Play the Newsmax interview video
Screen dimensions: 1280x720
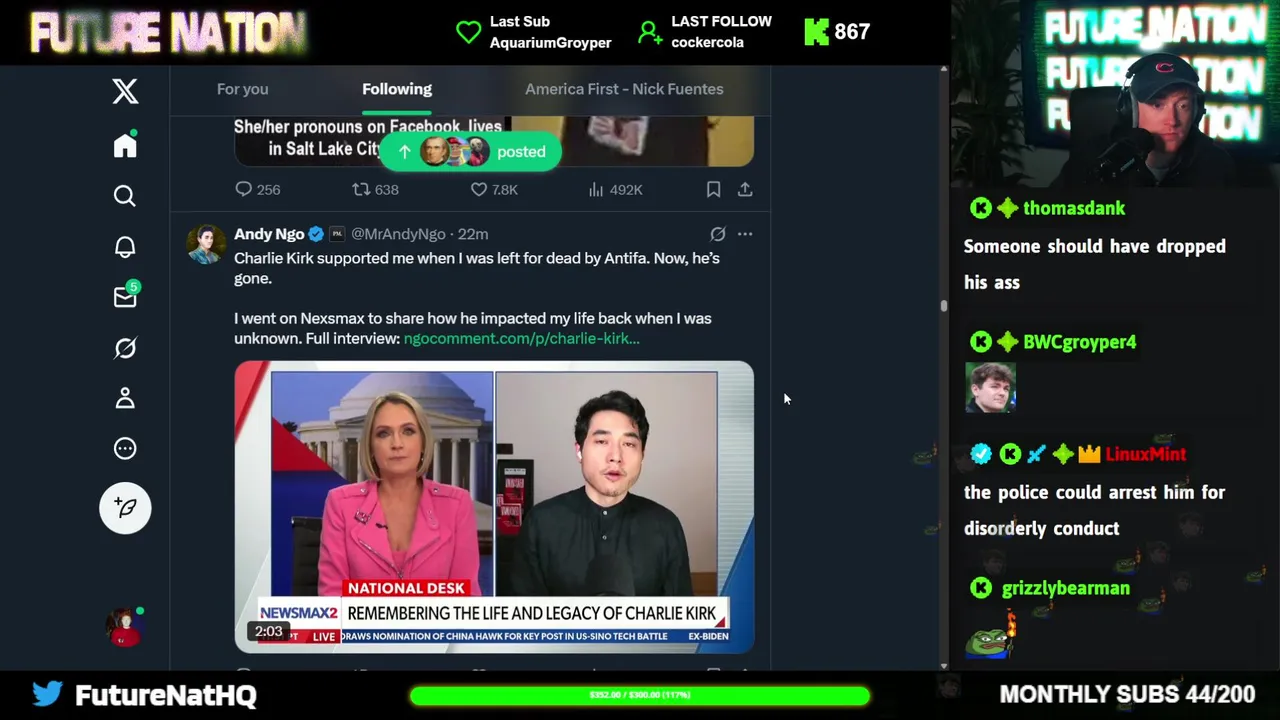pyautogui.click(x=494, y=507)
